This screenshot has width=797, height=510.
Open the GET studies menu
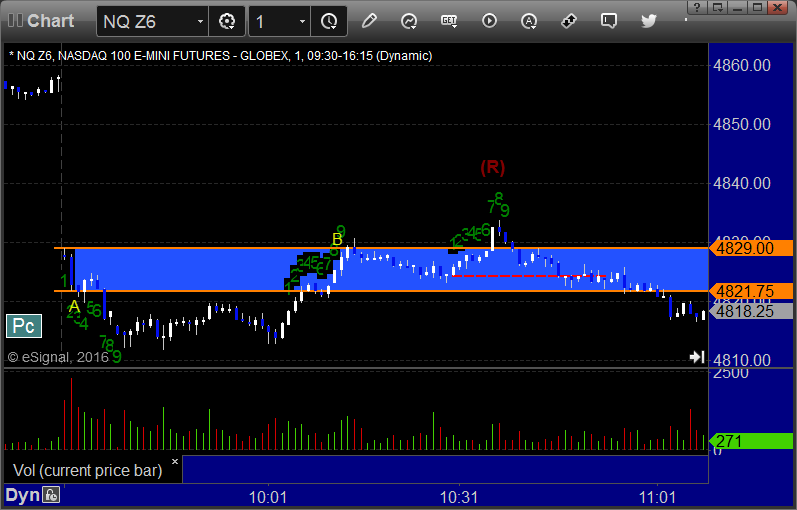coord(449,21)
